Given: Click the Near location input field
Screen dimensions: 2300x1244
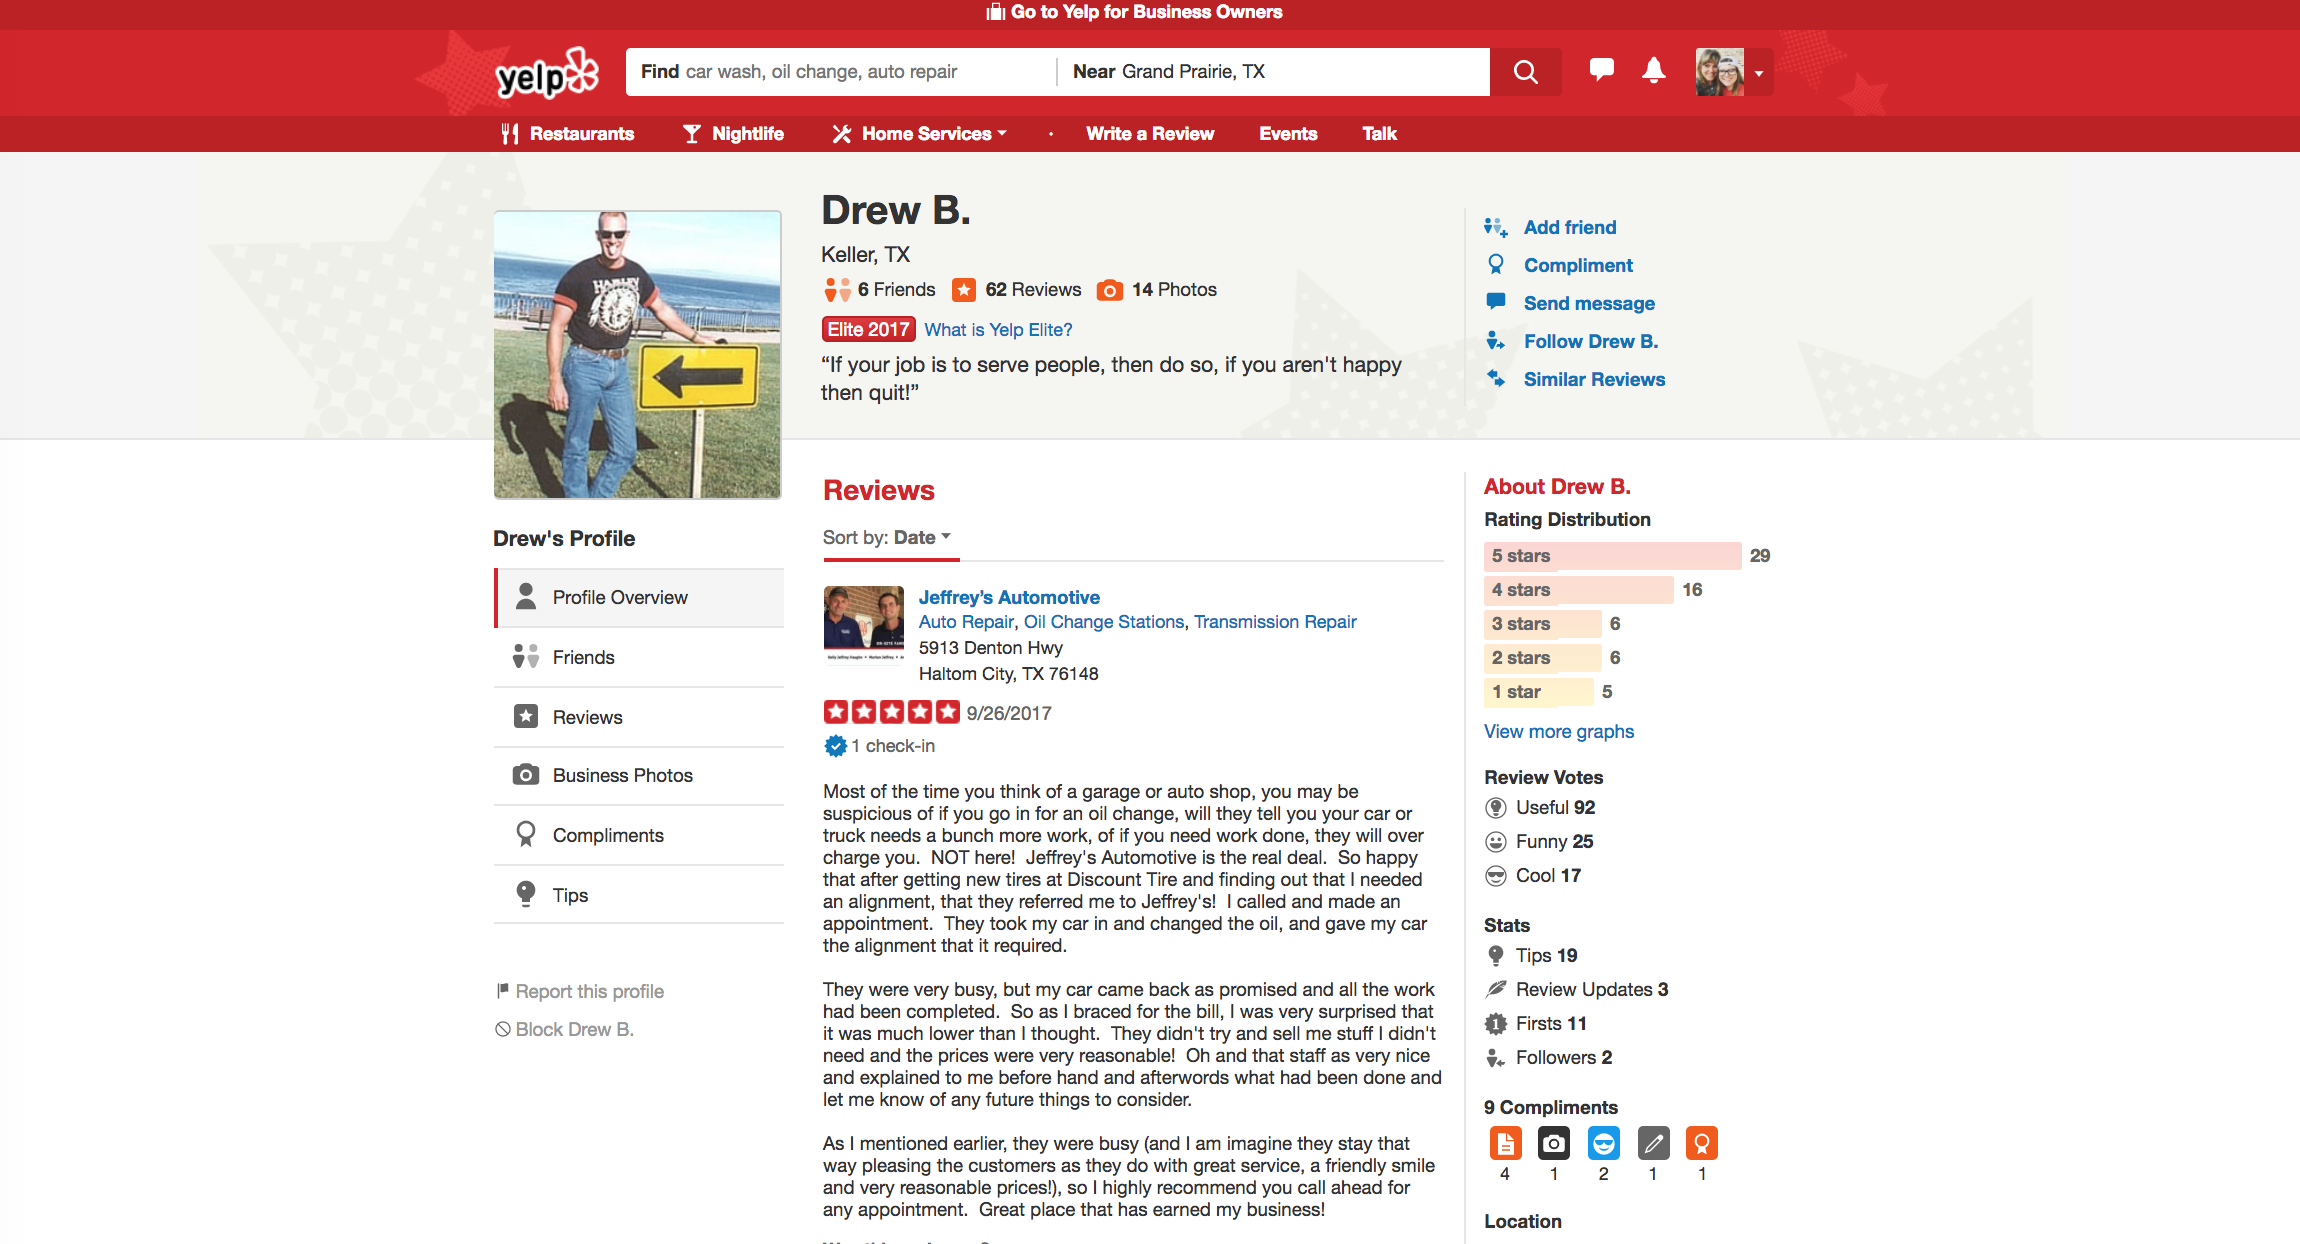Looking at the screenshot, I should click(x=1274, y=72).
